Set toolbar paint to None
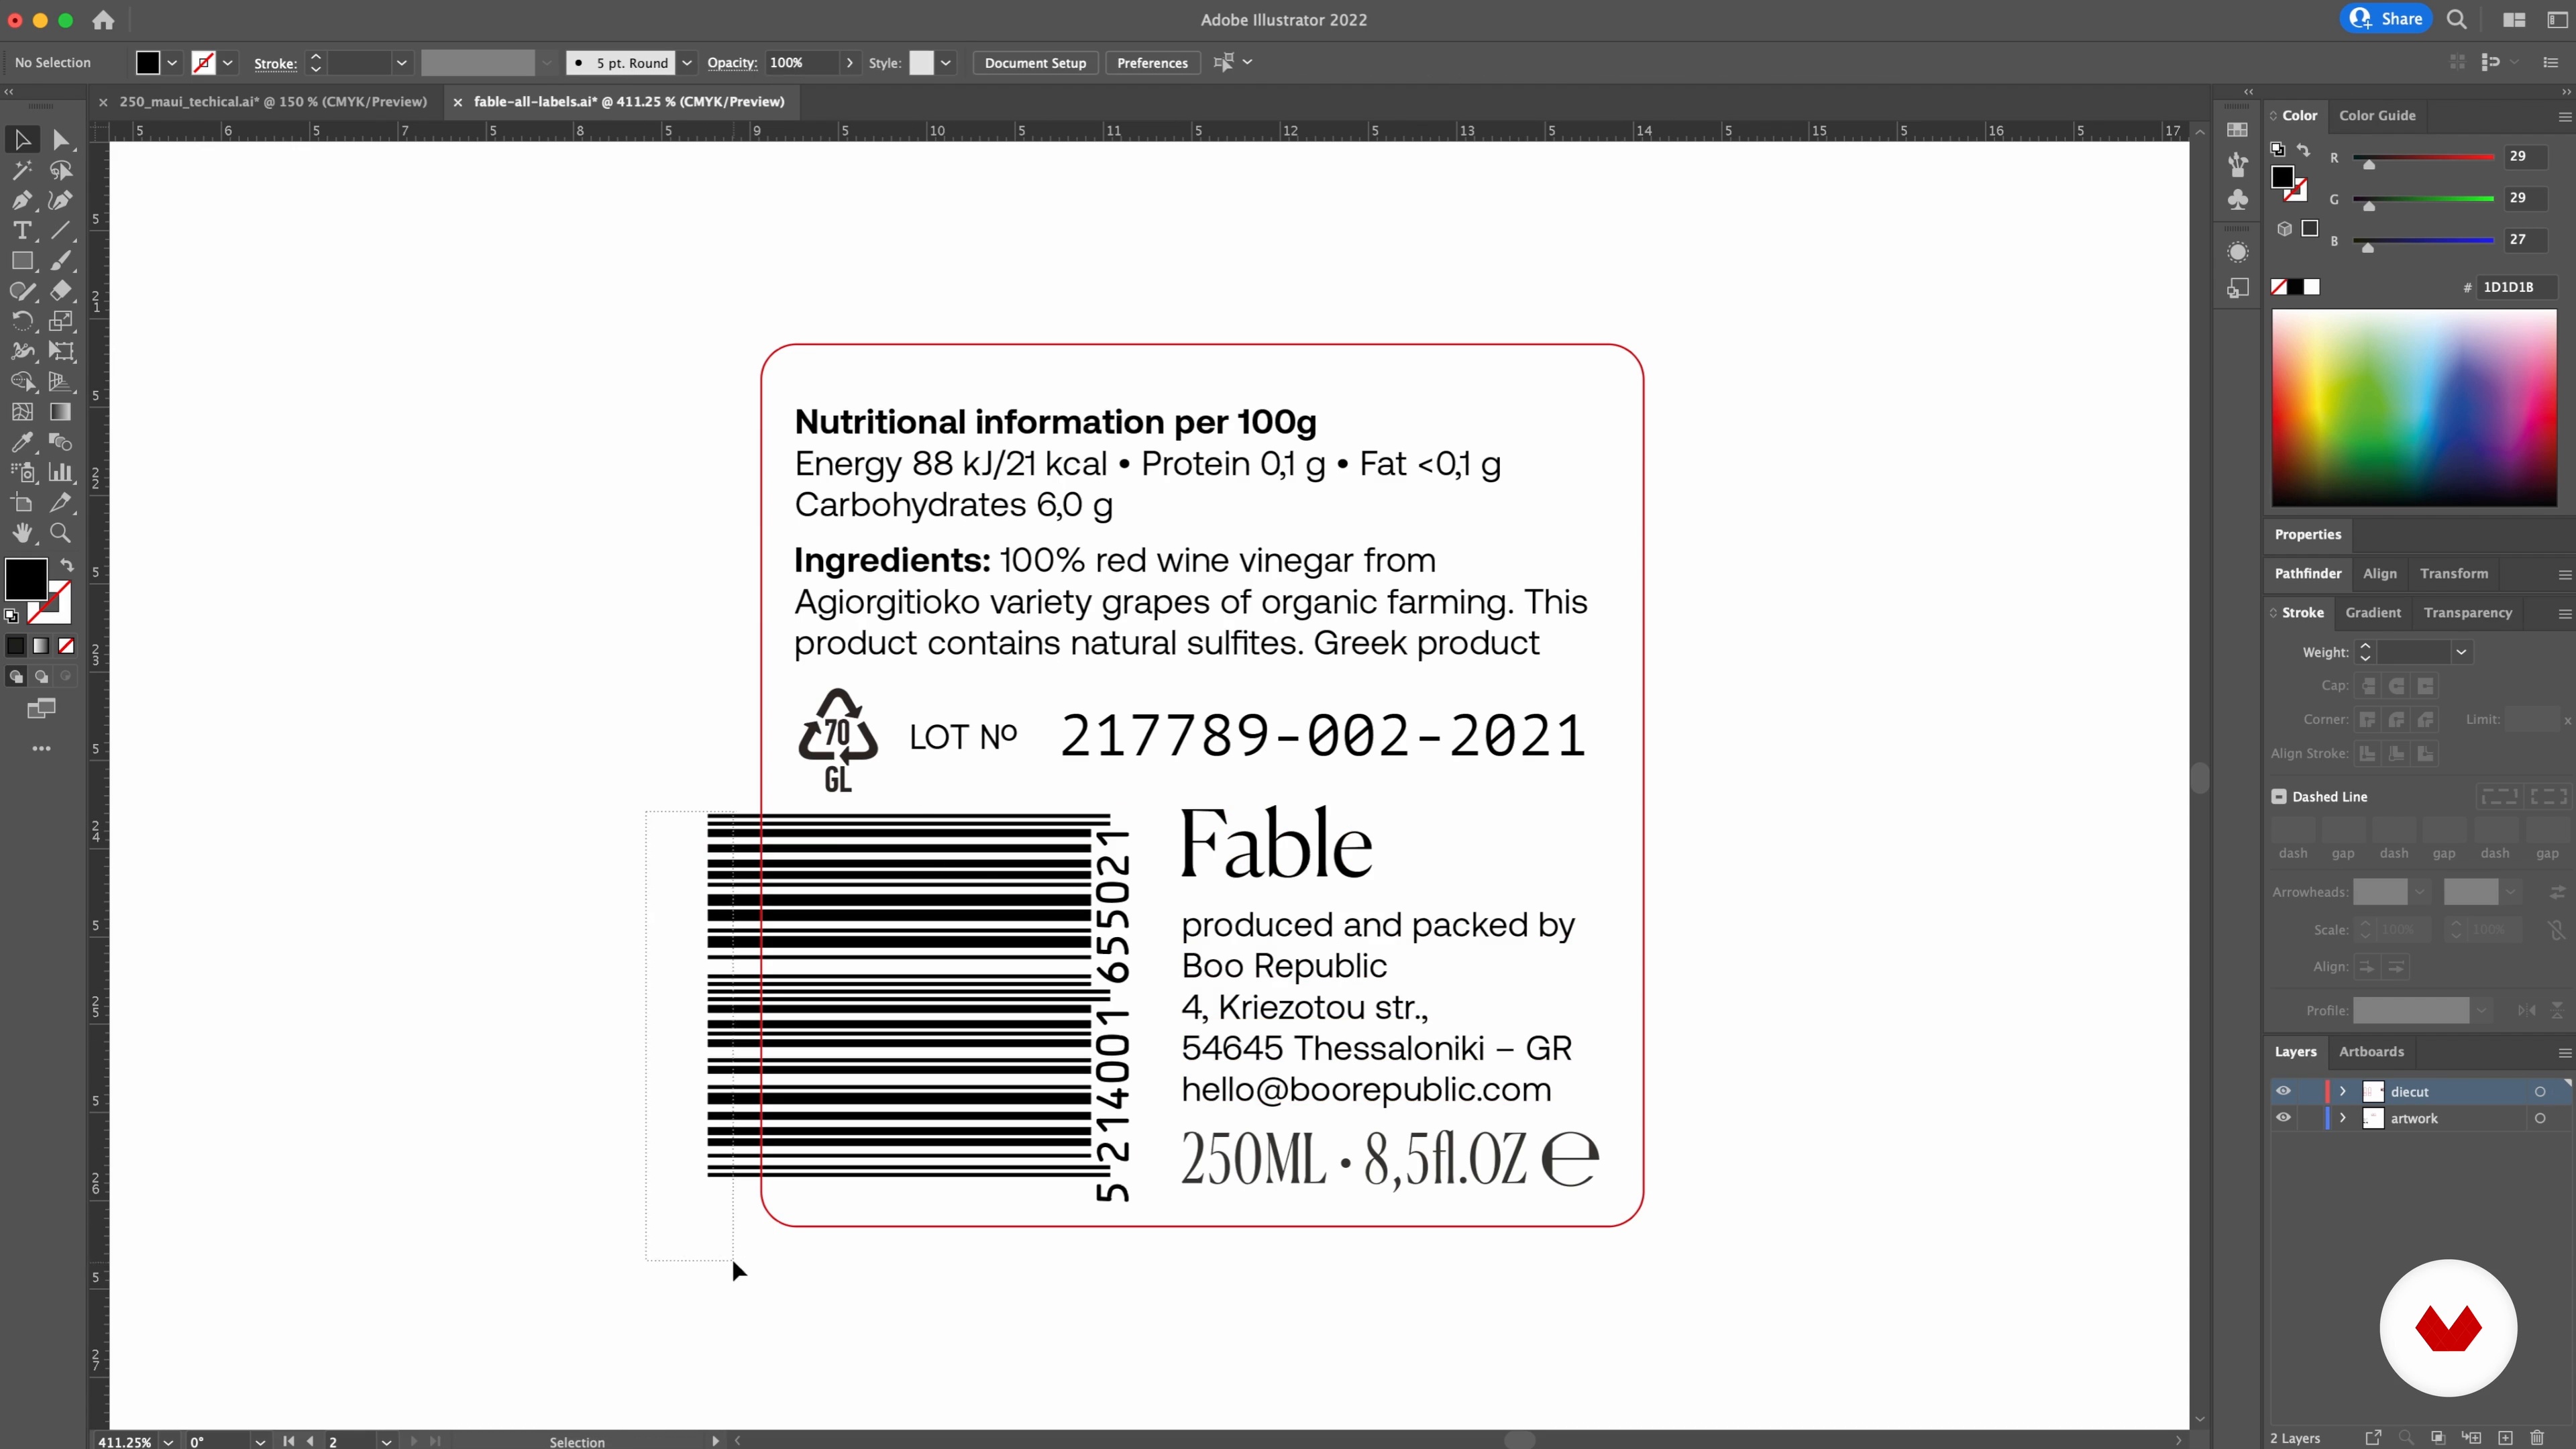 point(66,646)
